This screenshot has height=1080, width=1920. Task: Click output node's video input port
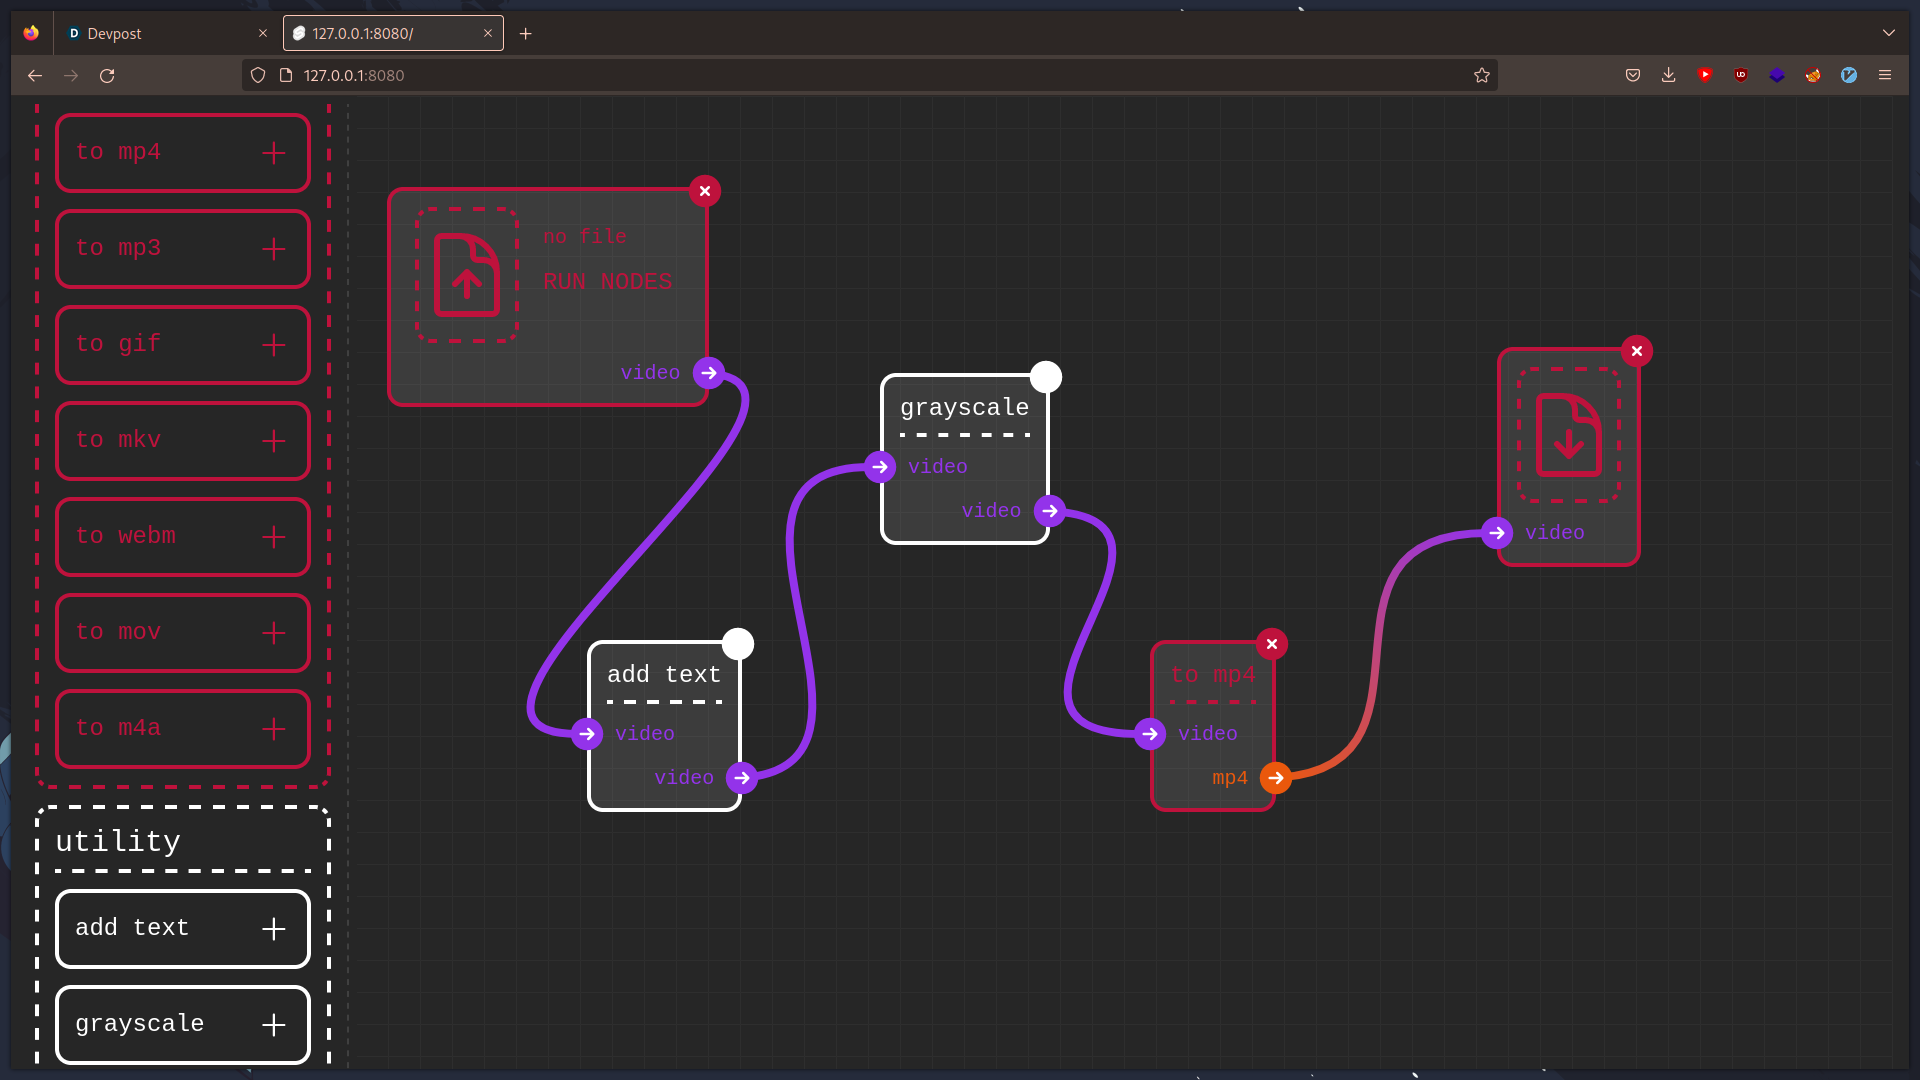(x=1497, y=533)
